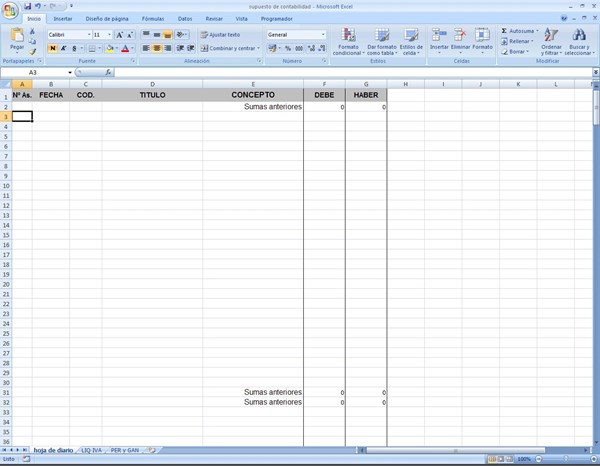
Task: Undo the last action
Action: (x=38, y=6)
